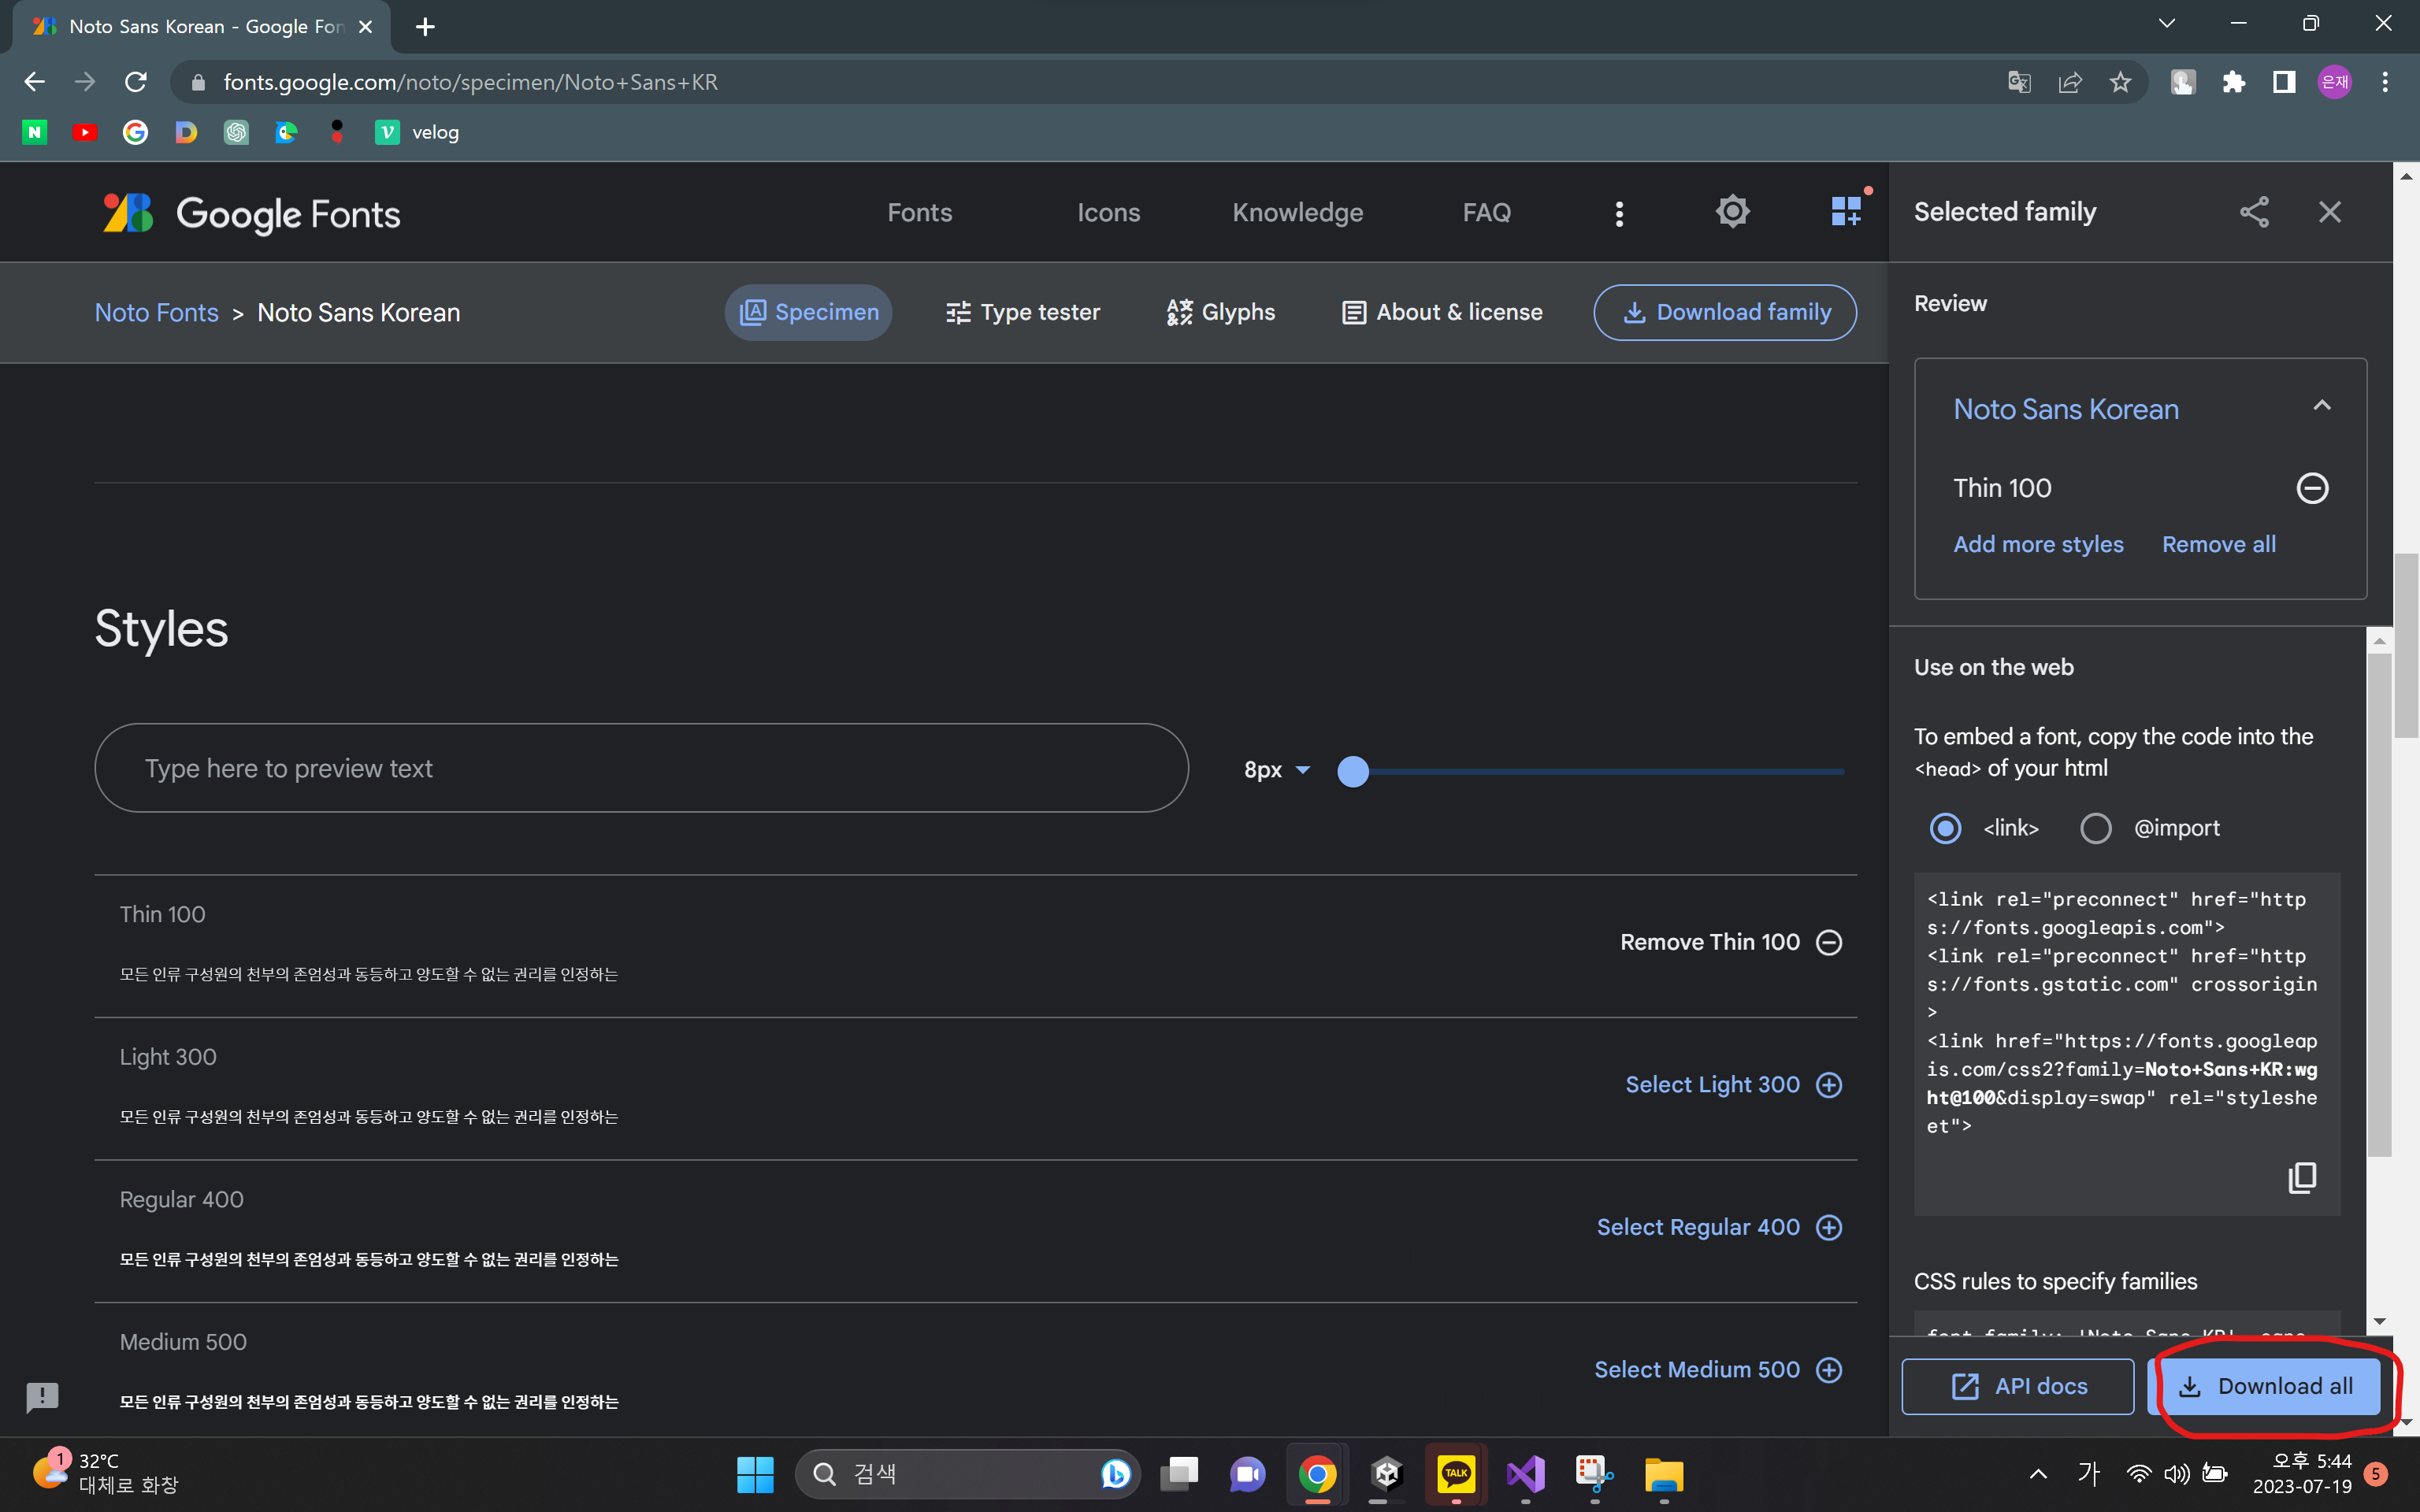Click Select Light 300
This screenshot has width=2420, height=1512.
tap(1734, 1085)
